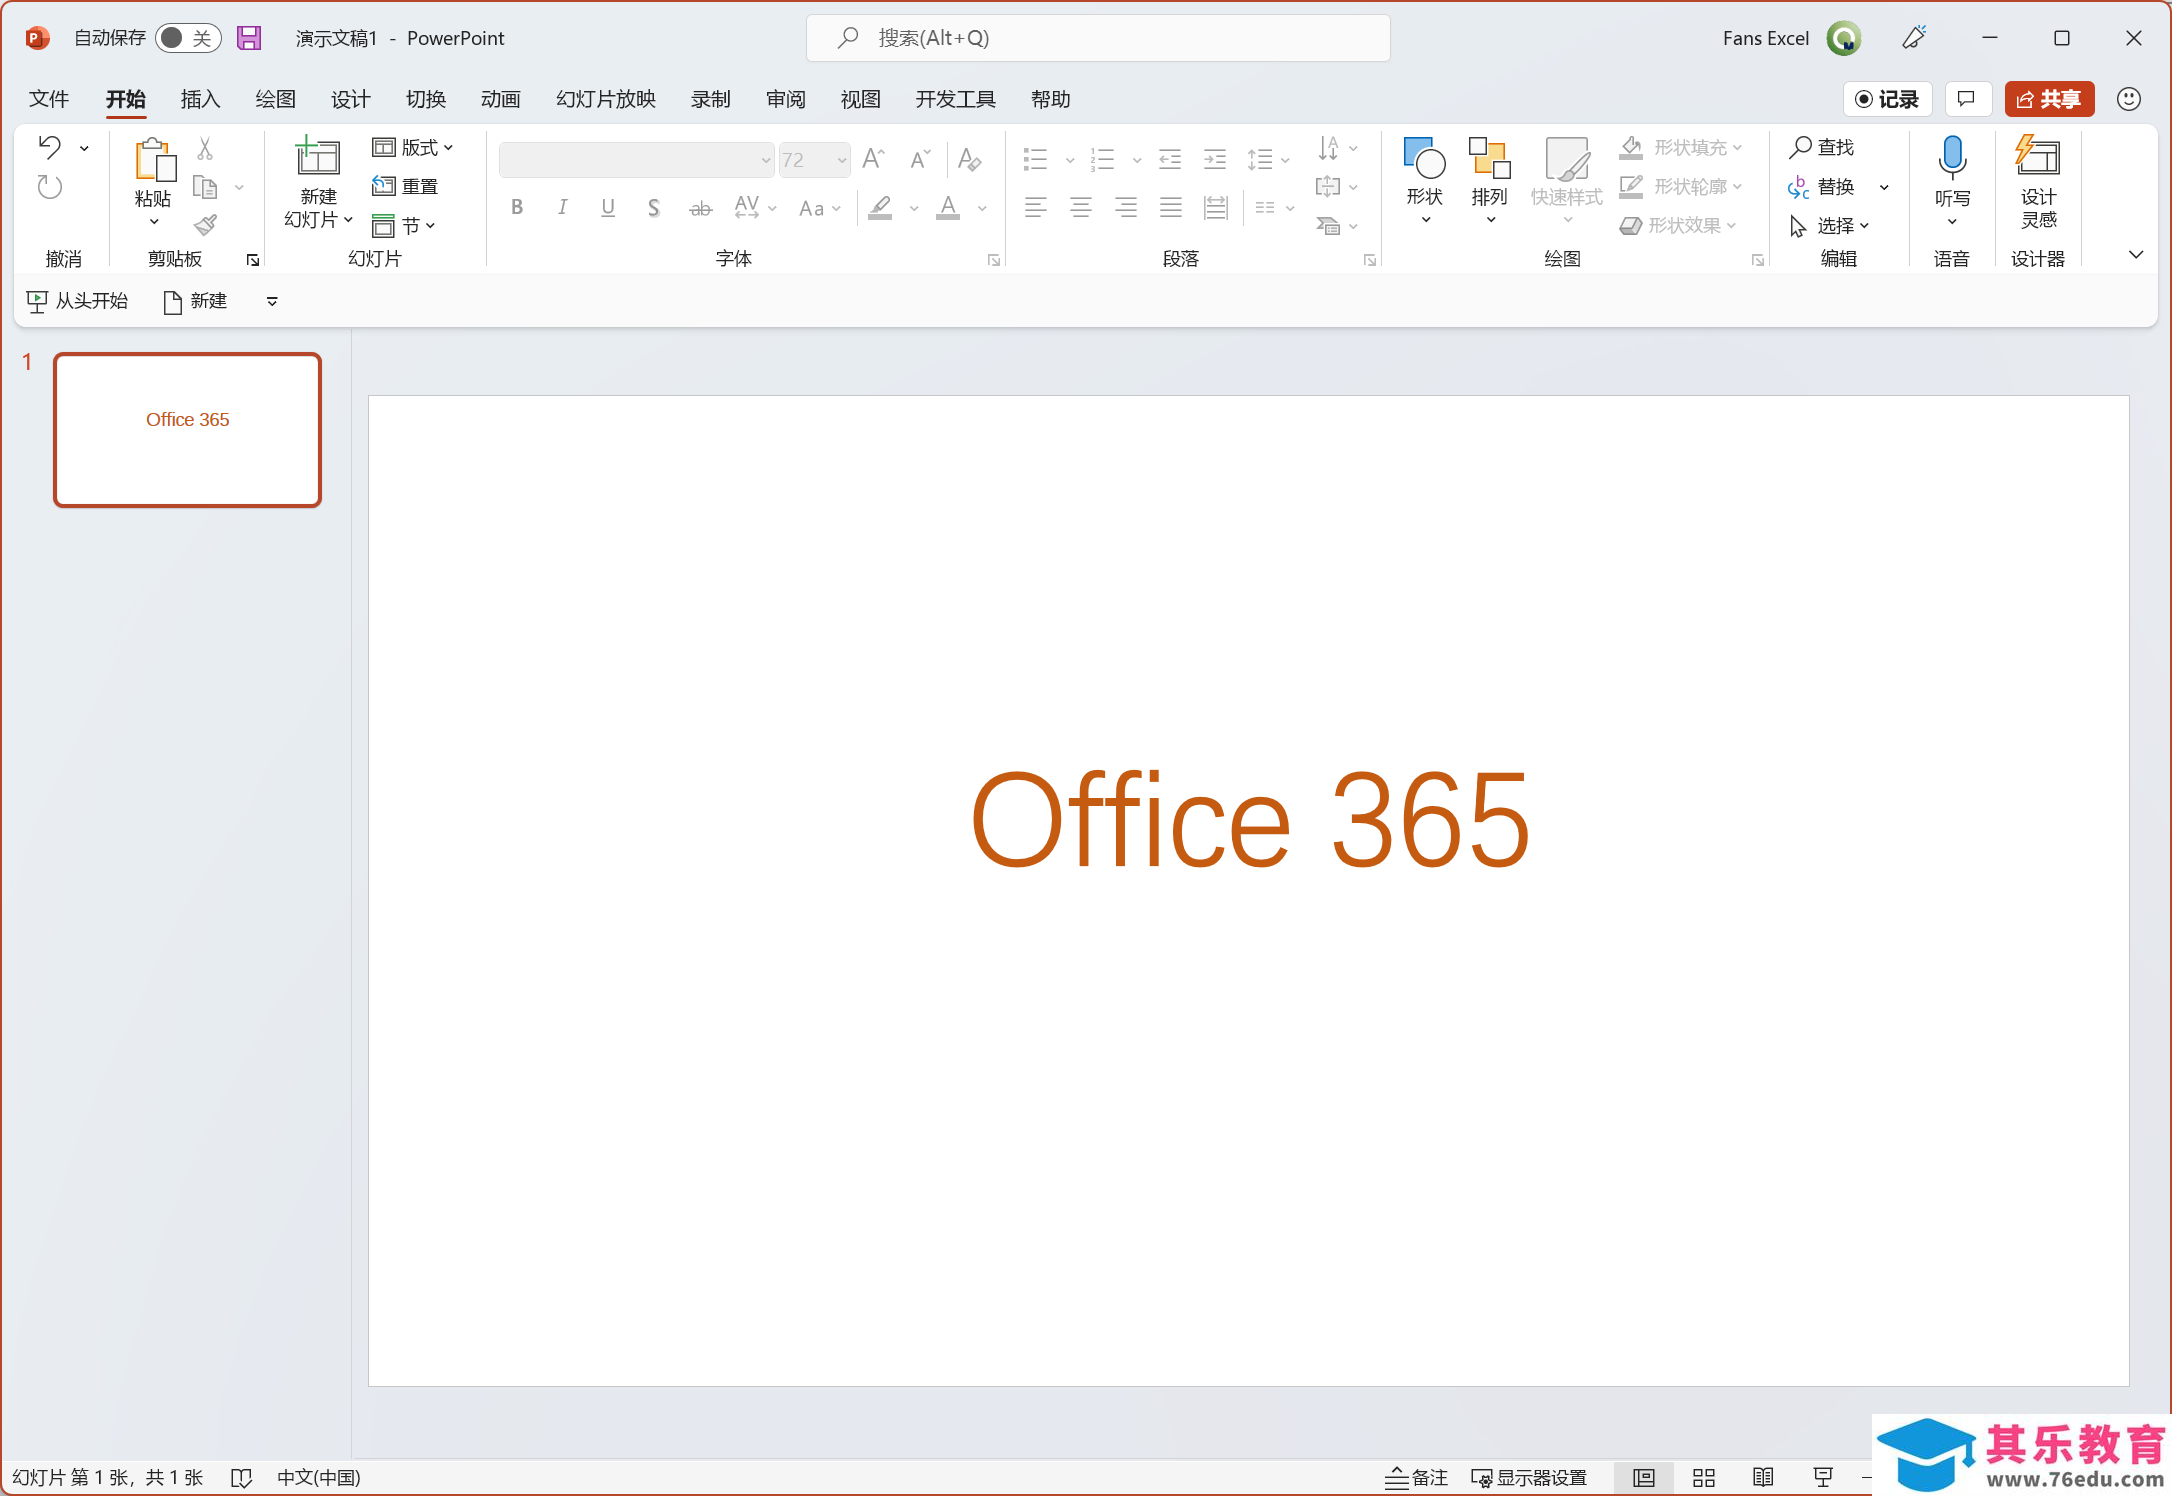
Task: Toggle the AutoSave switch
Action: point(188,38)
